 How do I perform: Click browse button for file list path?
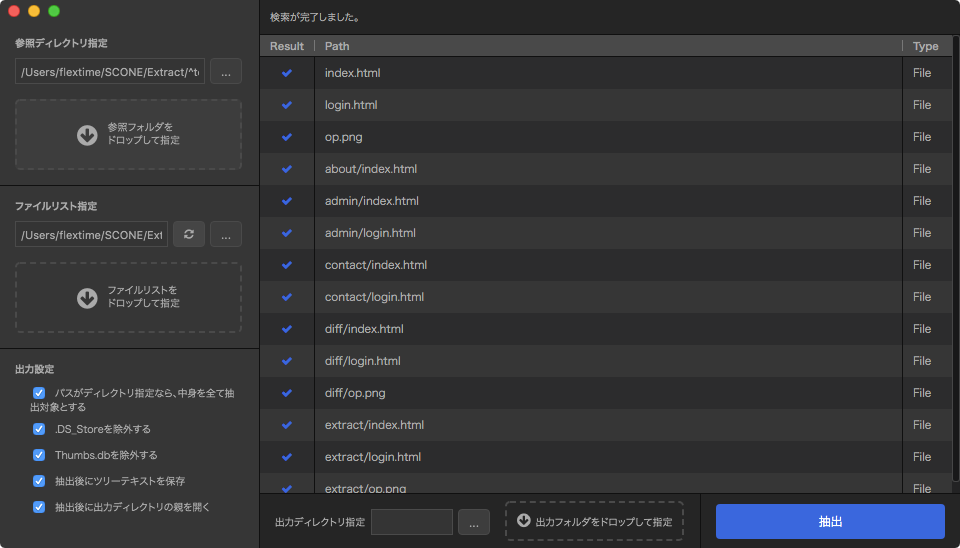[225, 234]
